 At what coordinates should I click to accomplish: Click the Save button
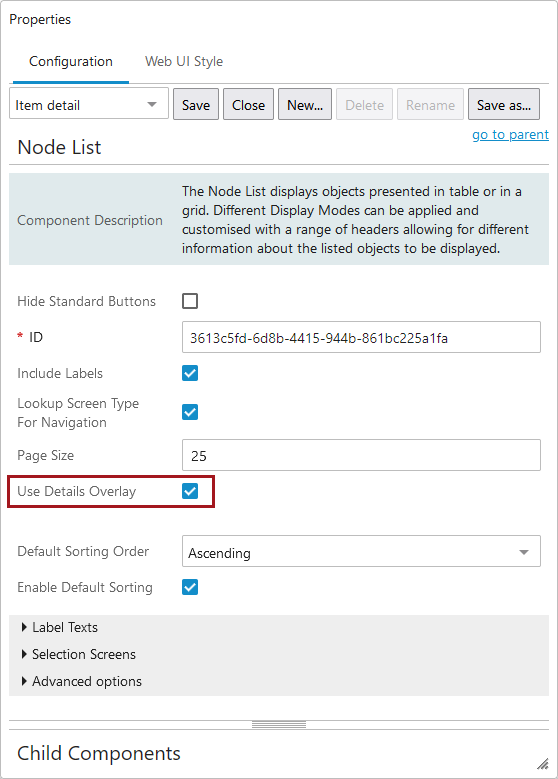coord(196,104)
